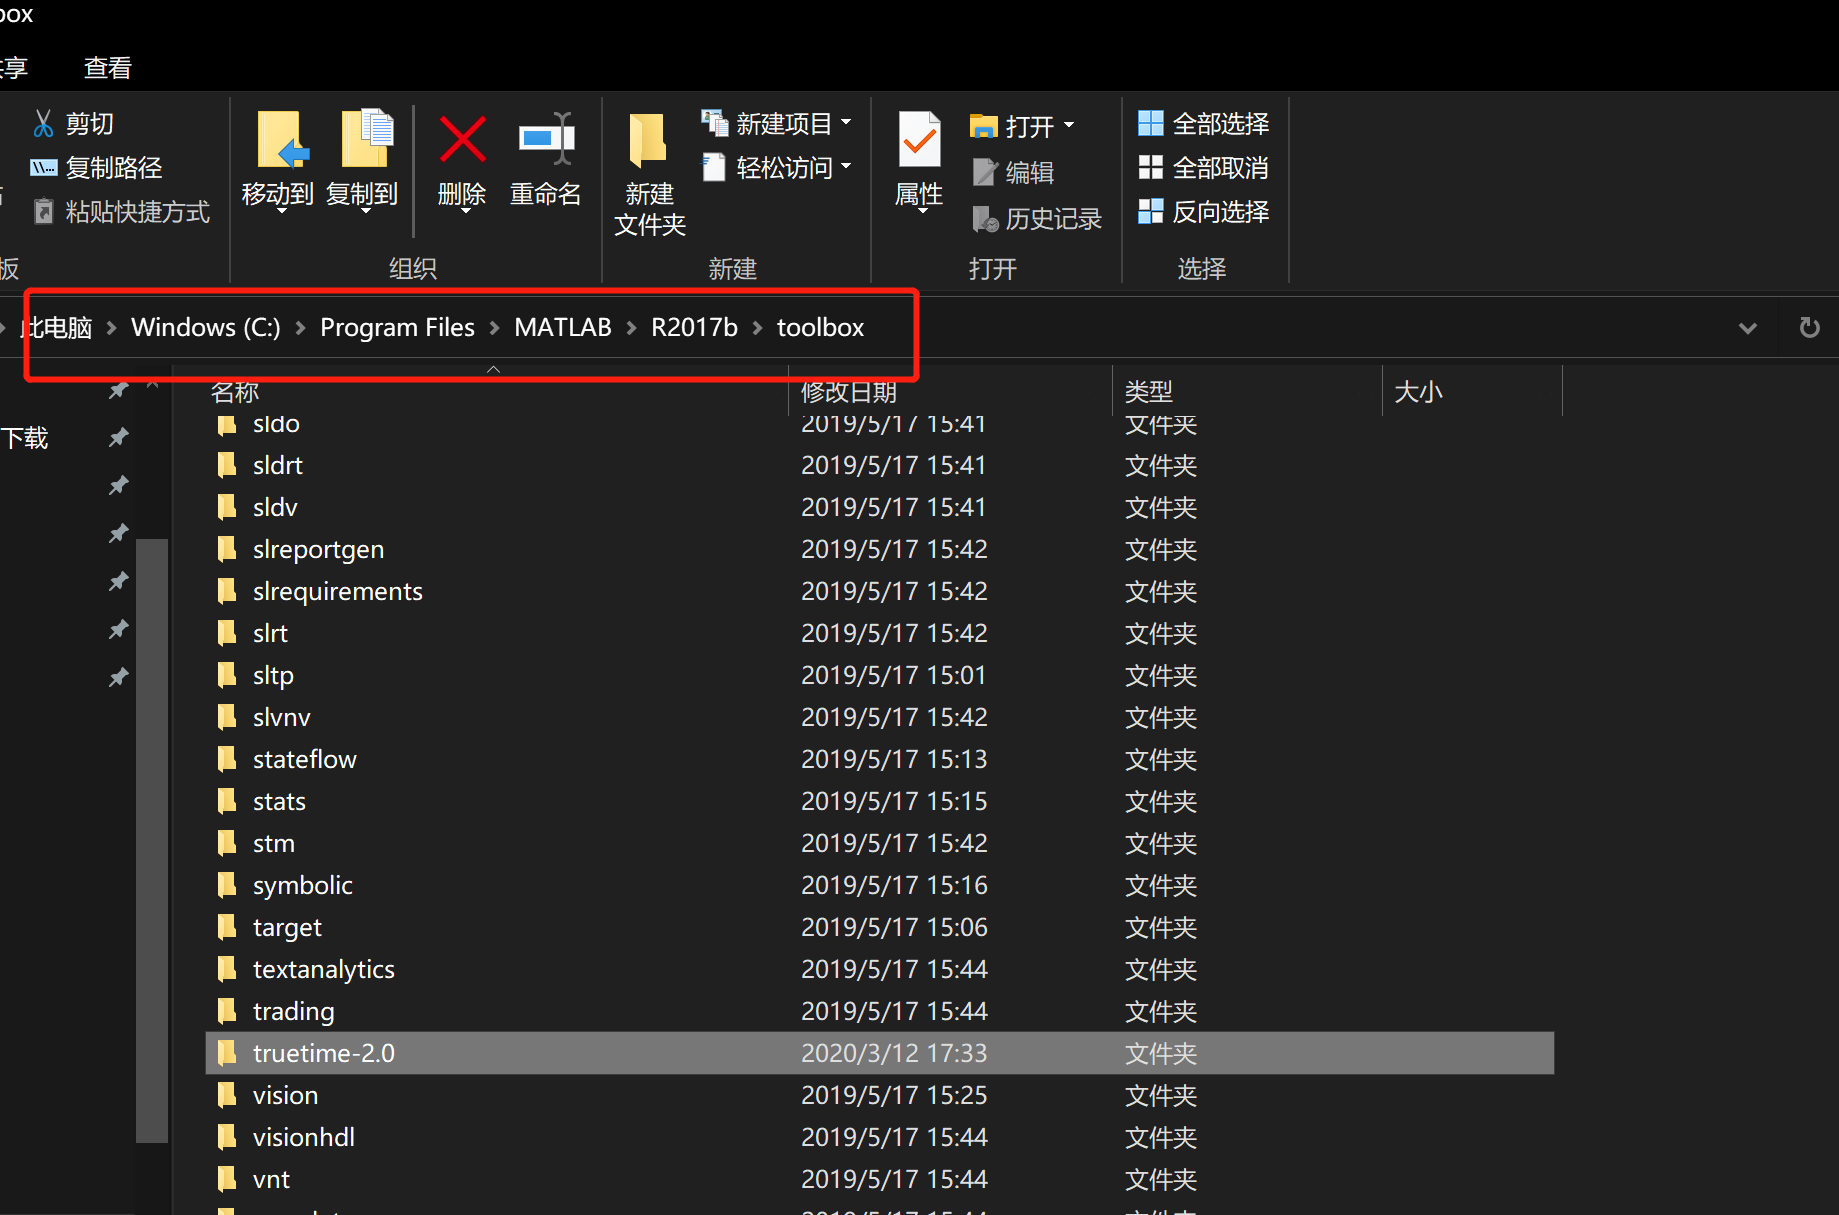The height and width of the screenshot is (1215, 1839).
Task: Select the 剪切 (Cut) scissors icon
Action: tap(44, 122)
